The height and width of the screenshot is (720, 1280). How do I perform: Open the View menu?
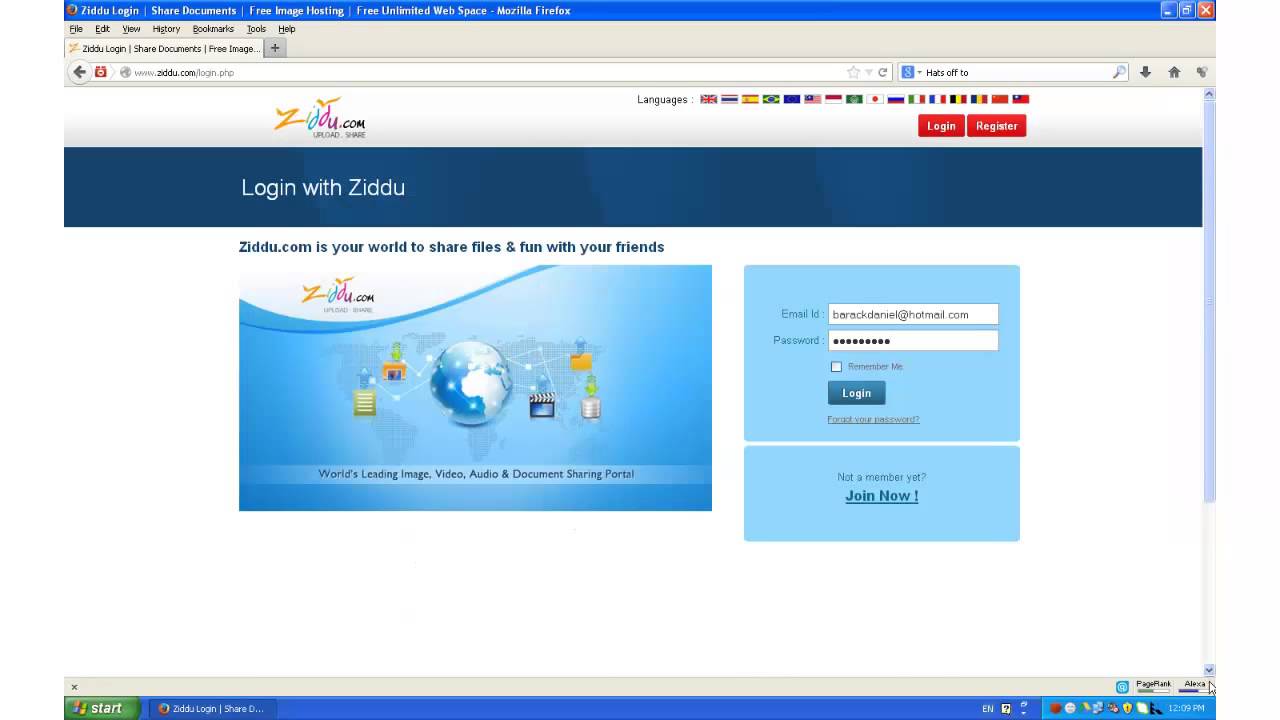(131, 29)
